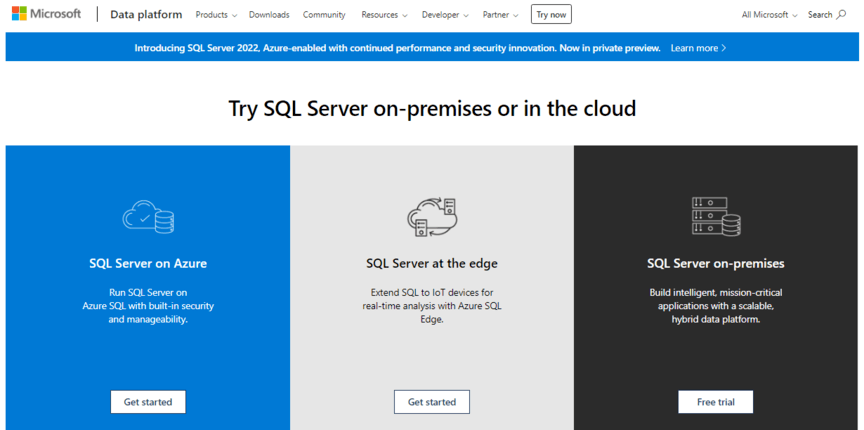Click the search magnifier icon
Screen dimensions: 864x430
pos(841,15)
